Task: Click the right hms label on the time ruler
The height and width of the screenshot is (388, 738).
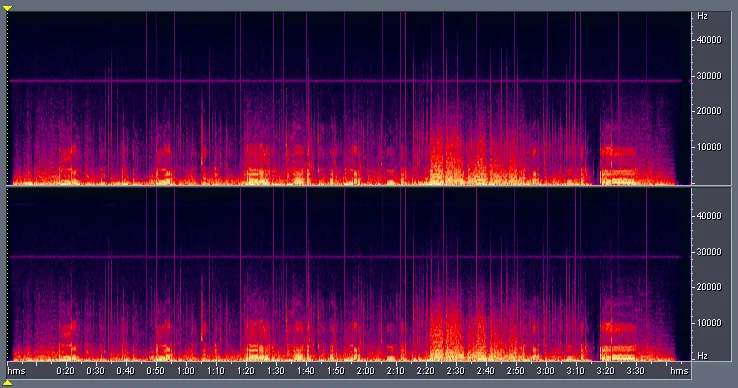Action: point(680,371)
